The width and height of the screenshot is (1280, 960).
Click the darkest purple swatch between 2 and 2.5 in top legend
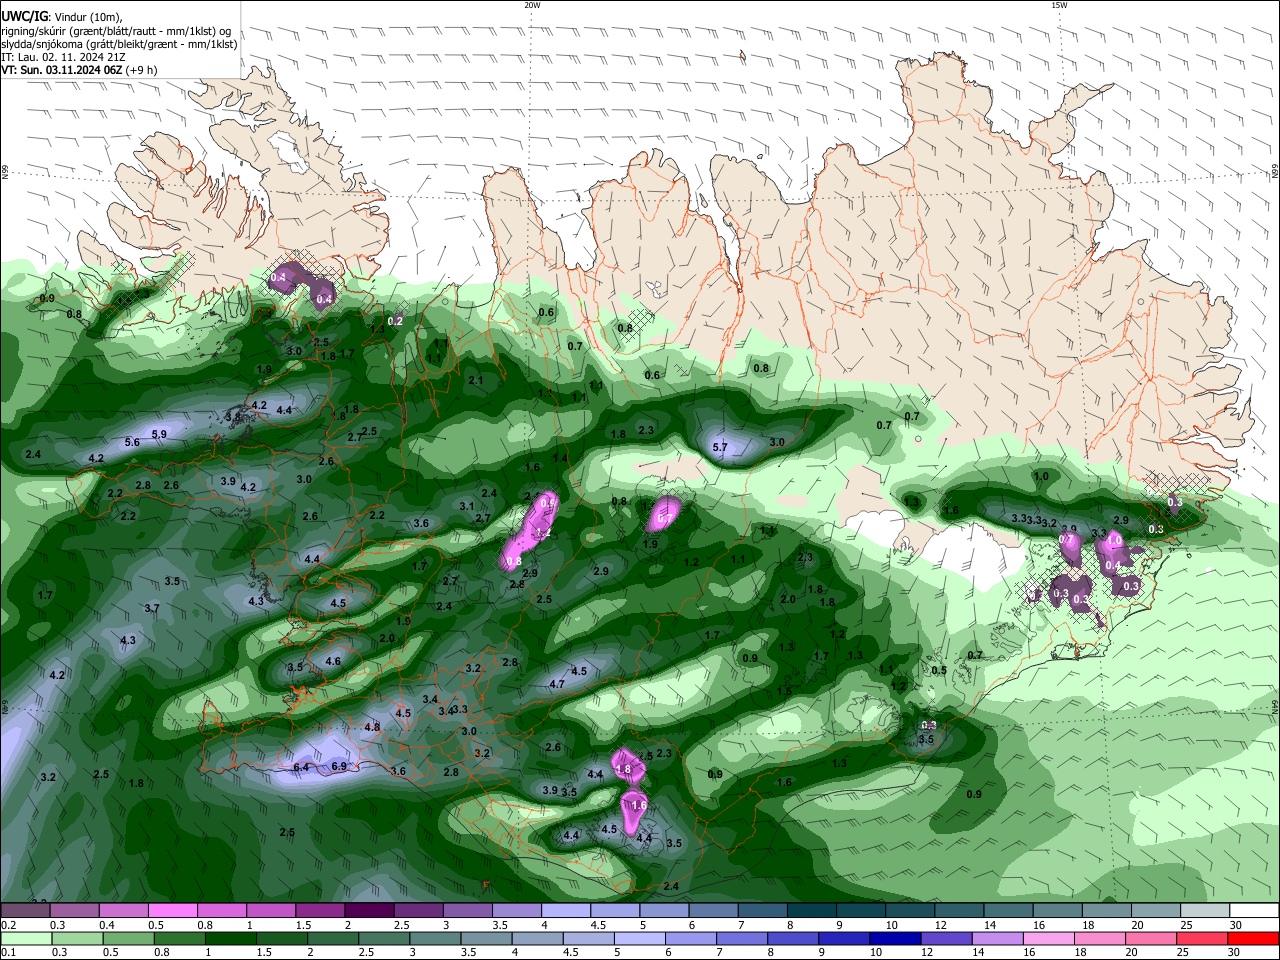click(368, 910)
